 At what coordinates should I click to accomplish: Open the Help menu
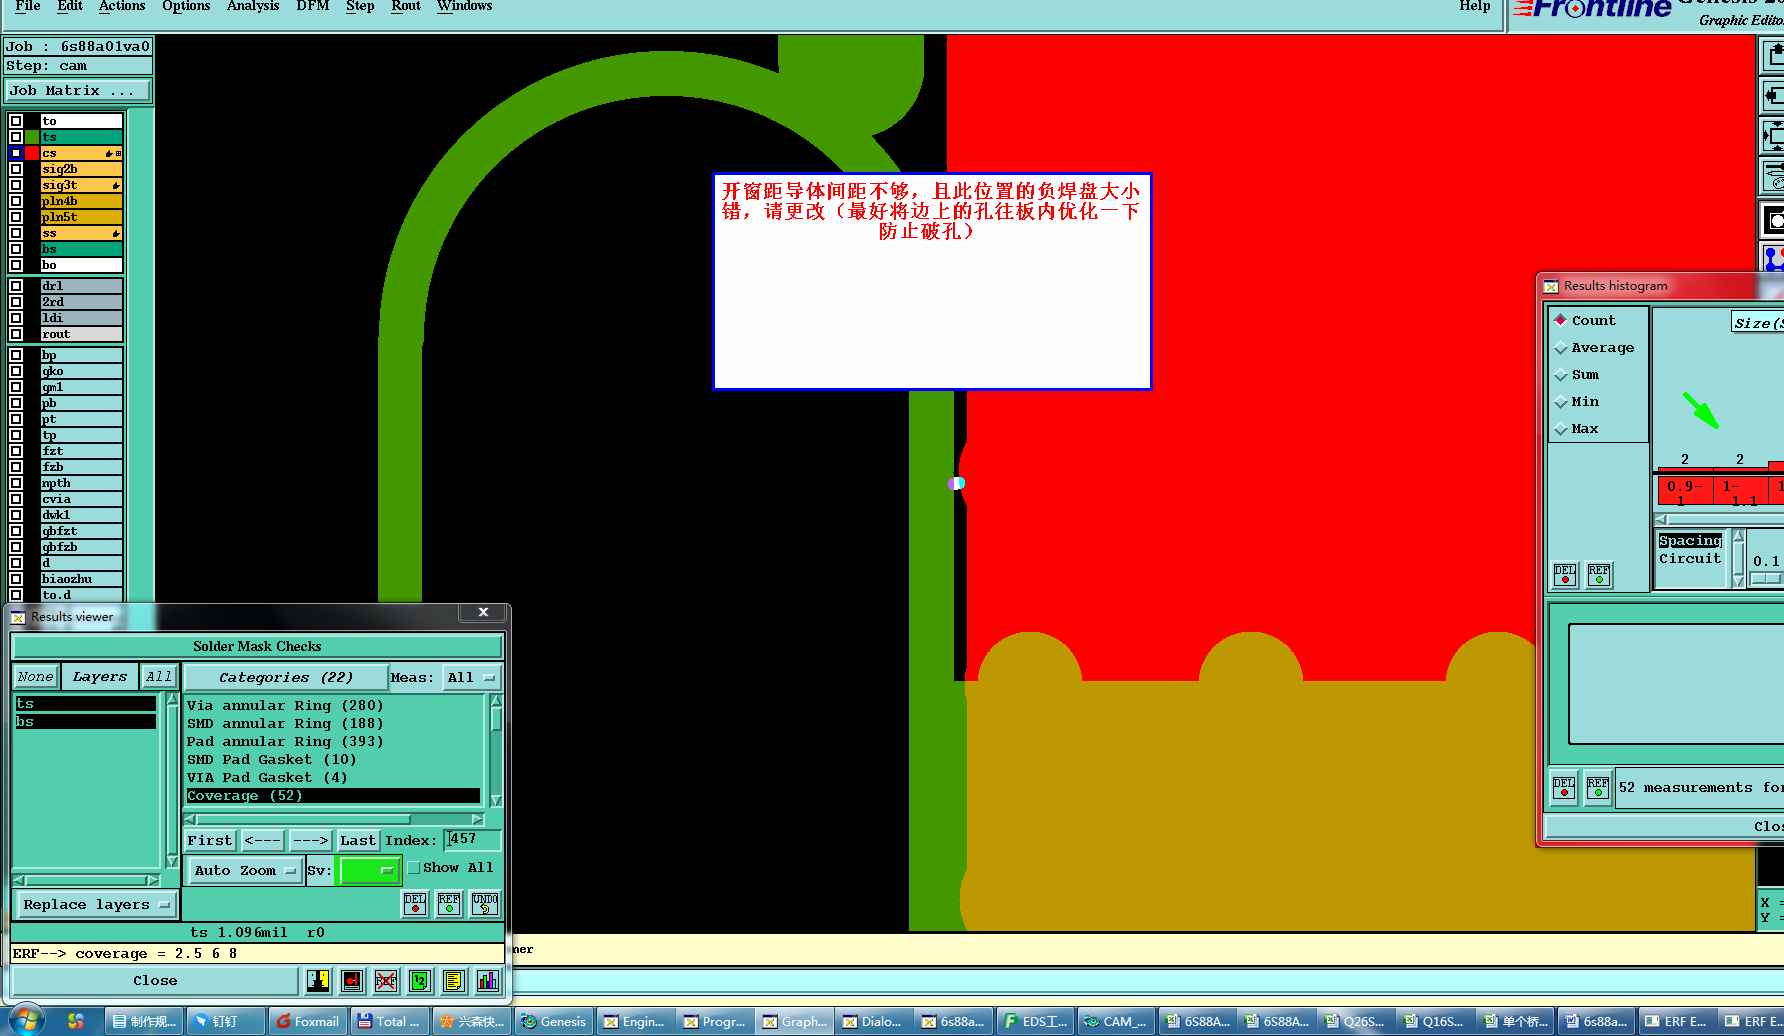tap(1475, 6)
